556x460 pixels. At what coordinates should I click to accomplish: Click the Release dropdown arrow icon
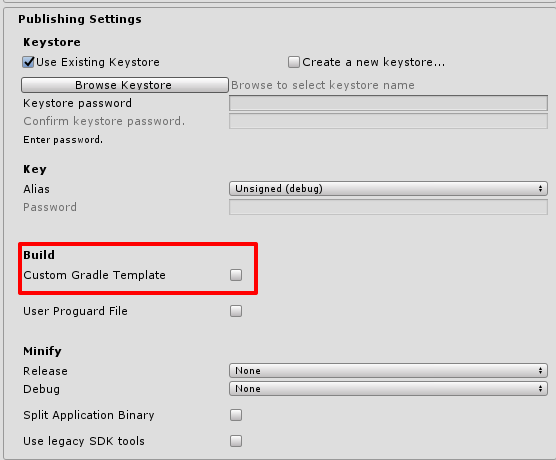(x=540, y=371)
